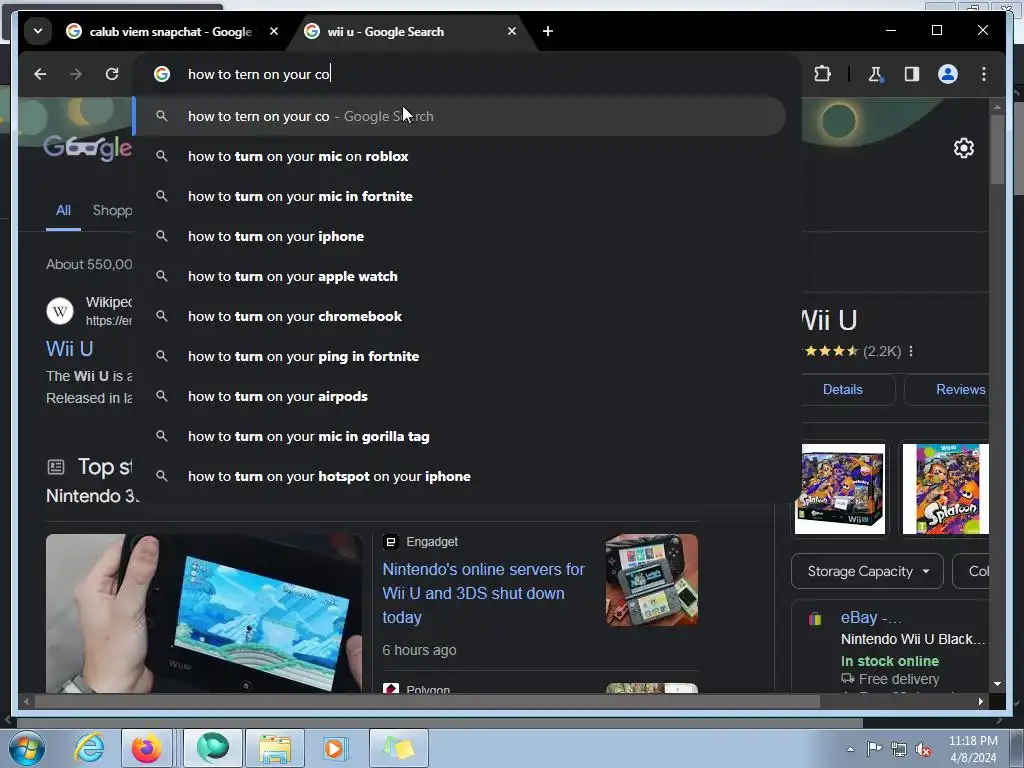
Task: Select the All search tab
Action: click(x=63, y=210)
